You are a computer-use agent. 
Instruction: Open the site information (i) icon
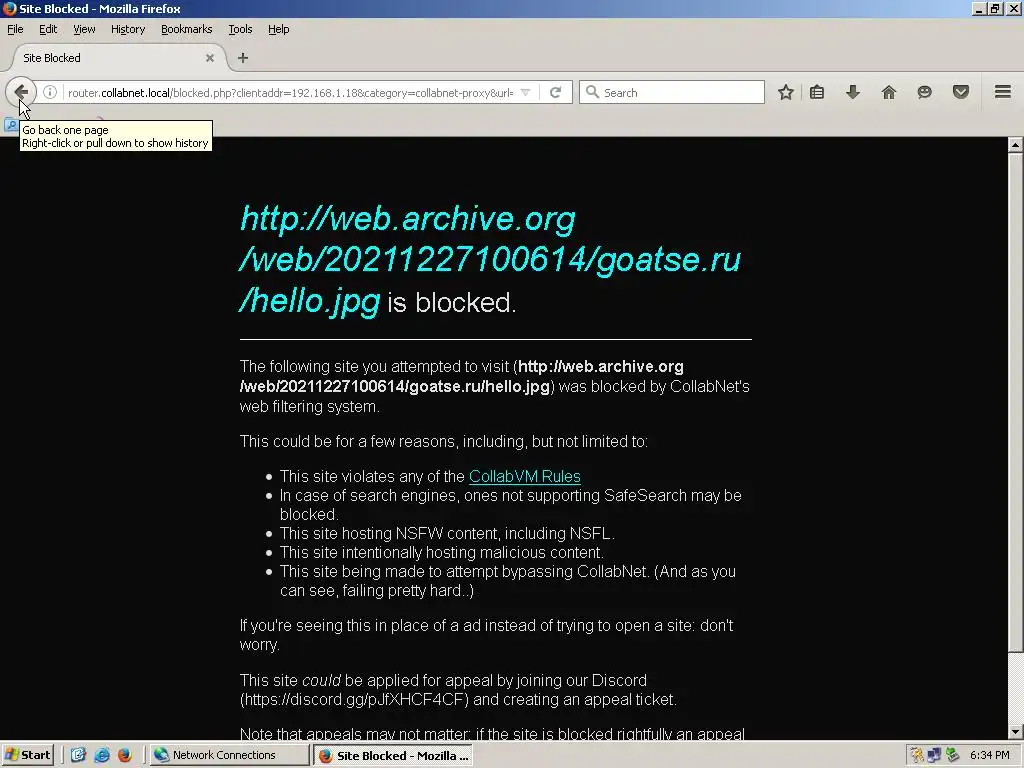click(x=50, y=92)
